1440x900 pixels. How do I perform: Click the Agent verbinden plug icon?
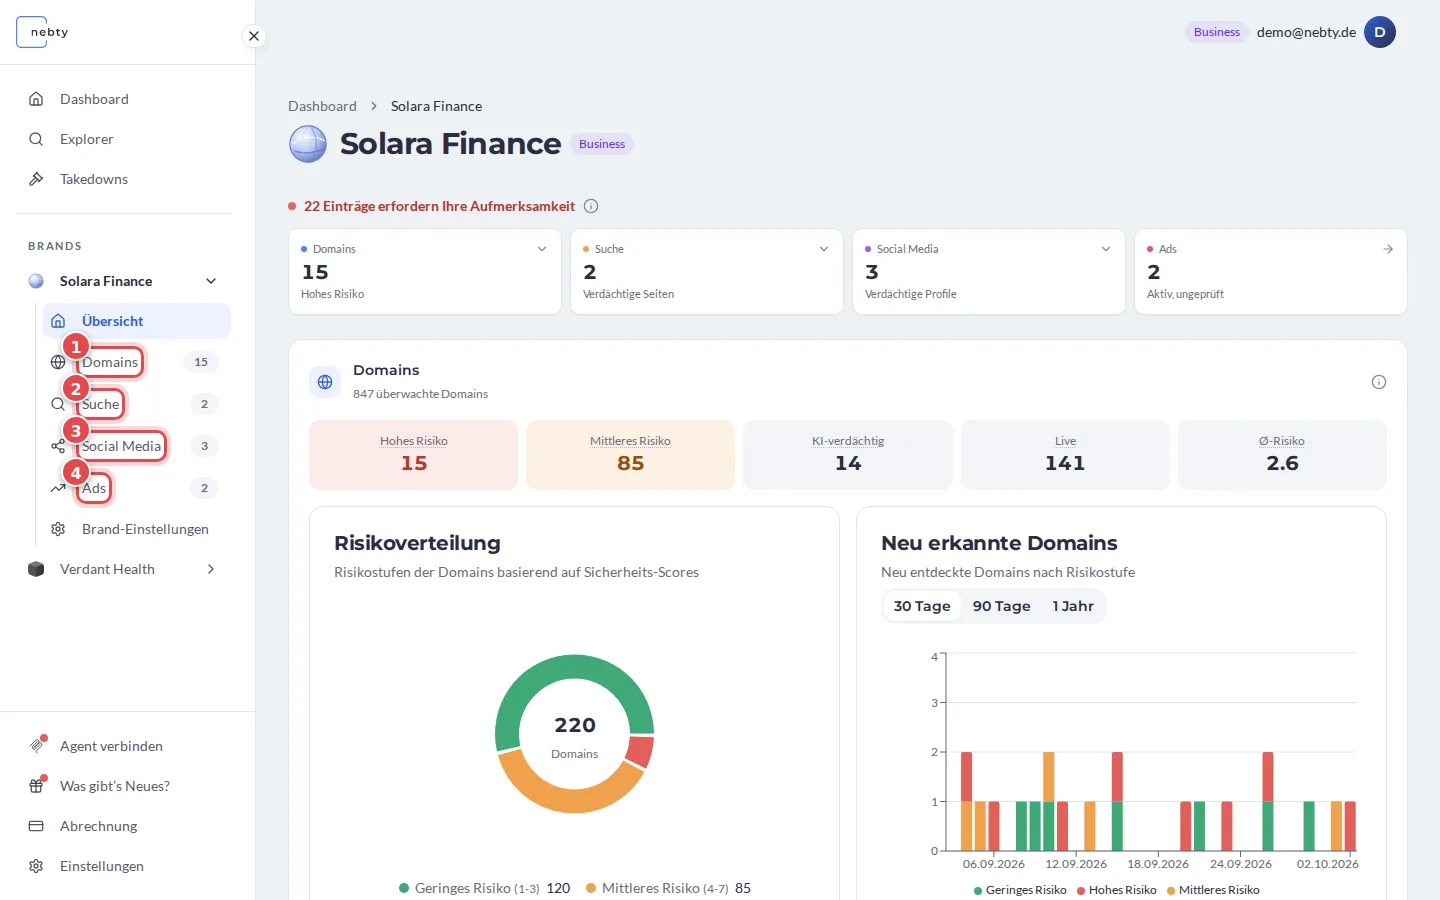point(37,746)
